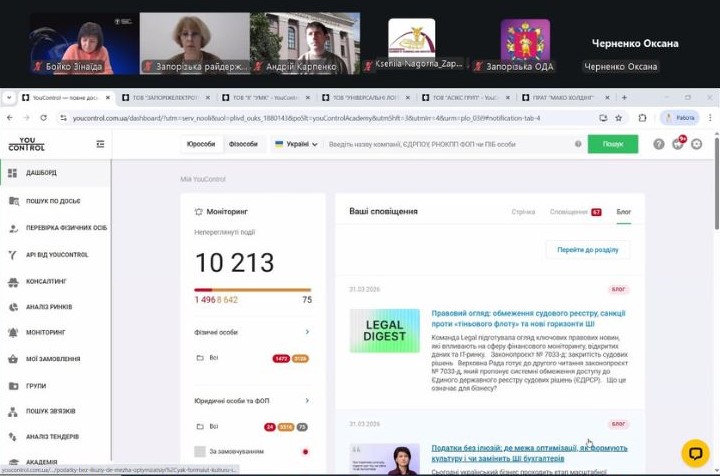Screen dimensions: 720x476
Task: Click the YouControl logo
Action: click(x=27, y=144)
